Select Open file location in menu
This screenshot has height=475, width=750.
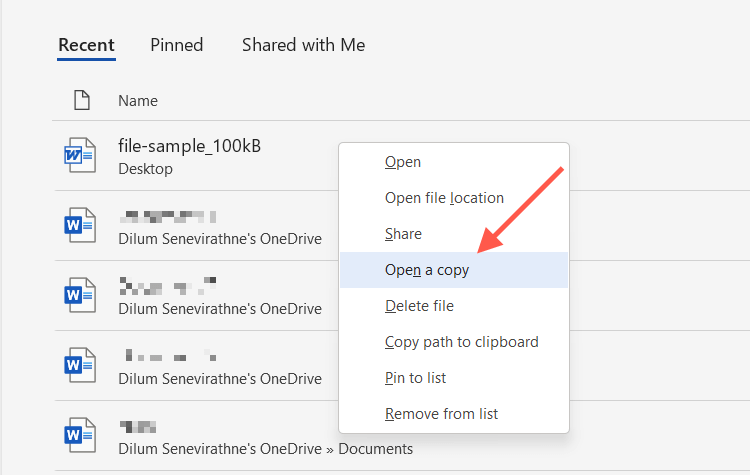(x=444, y=198)
